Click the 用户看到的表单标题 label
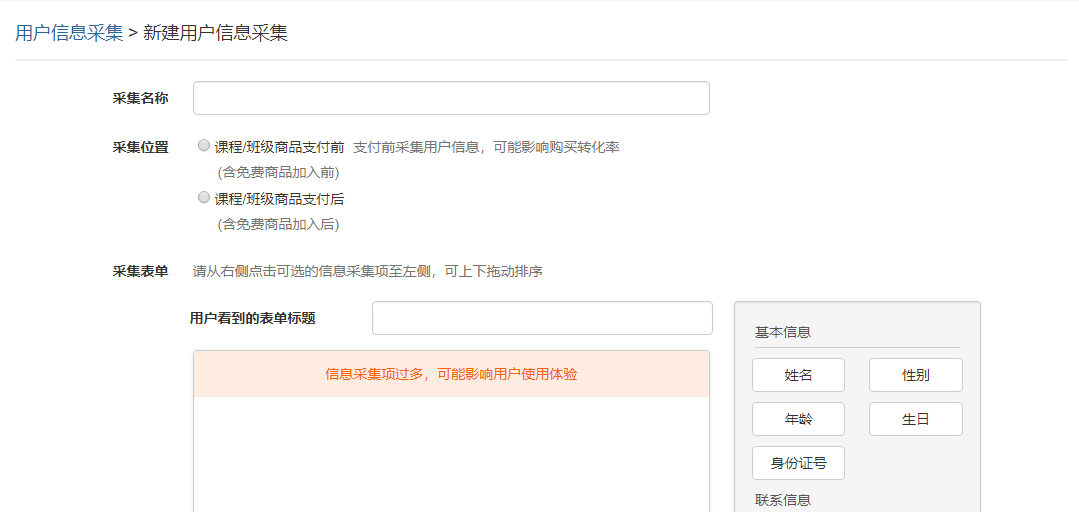 click(x=252, y=318)
